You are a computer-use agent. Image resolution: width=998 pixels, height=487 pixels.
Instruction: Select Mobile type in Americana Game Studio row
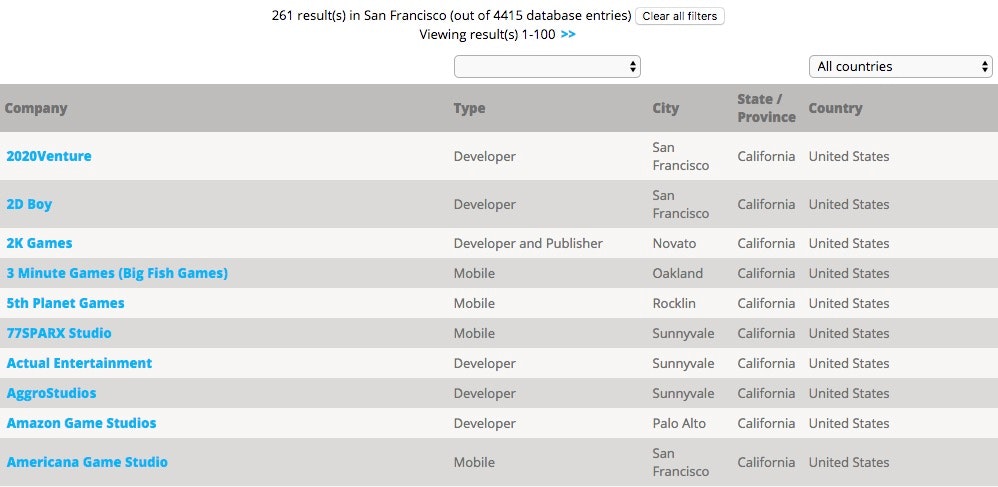(474, 462)
